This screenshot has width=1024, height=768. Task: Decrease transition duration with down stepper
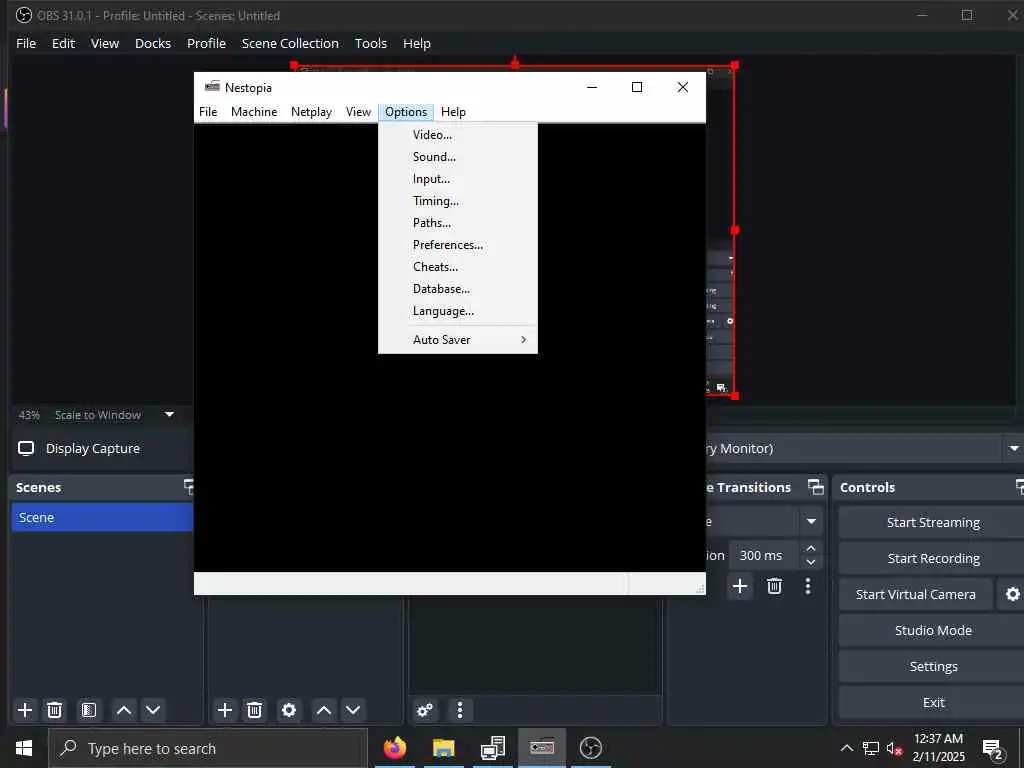pyautogui.click(x=811, y=562)
